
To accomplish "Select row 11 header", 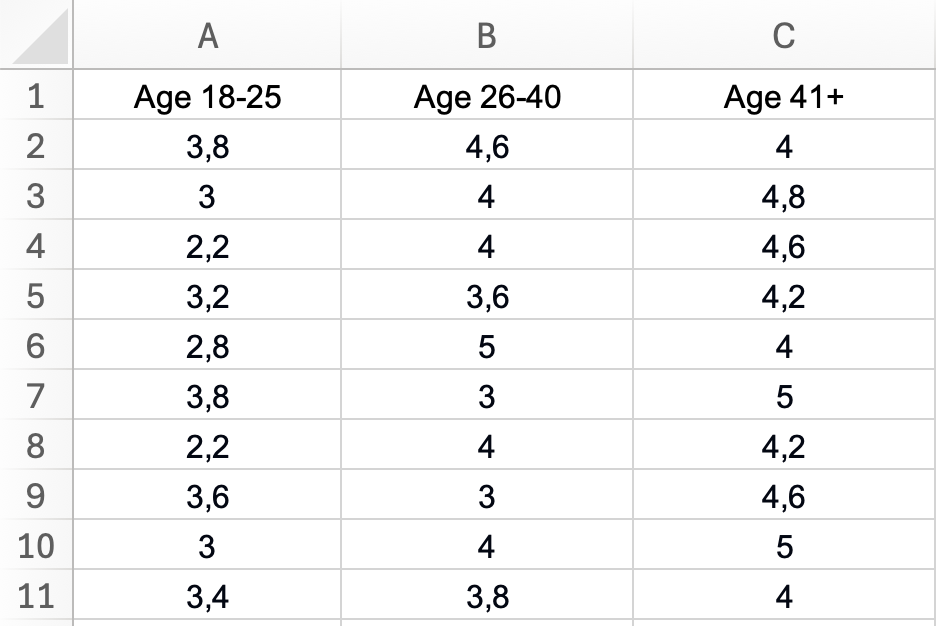I will point(36,597).
